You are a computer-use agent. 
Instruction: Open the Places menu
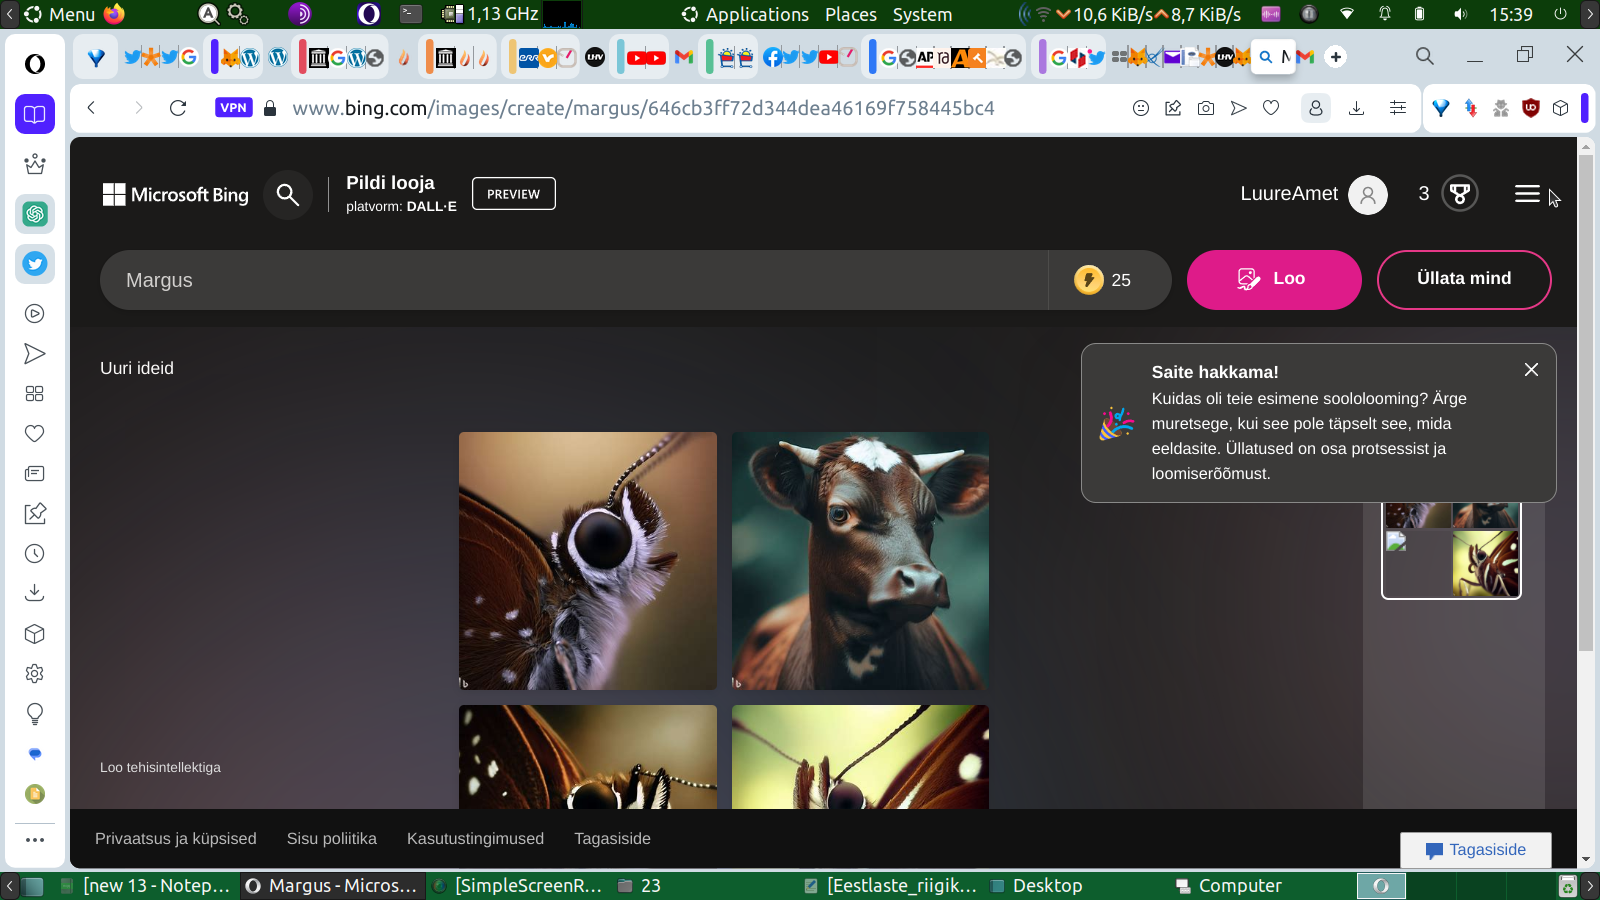(851, 14)
